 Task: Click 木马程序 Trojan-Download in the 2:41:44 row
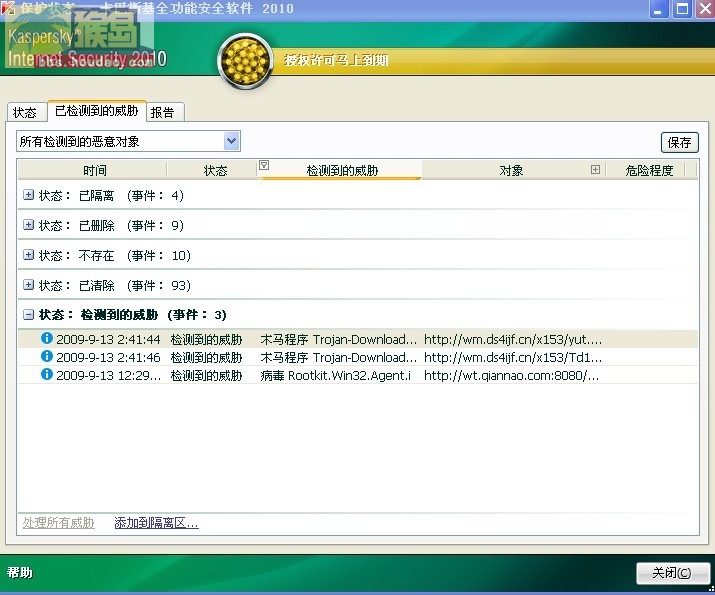click(x=338, y=340)
